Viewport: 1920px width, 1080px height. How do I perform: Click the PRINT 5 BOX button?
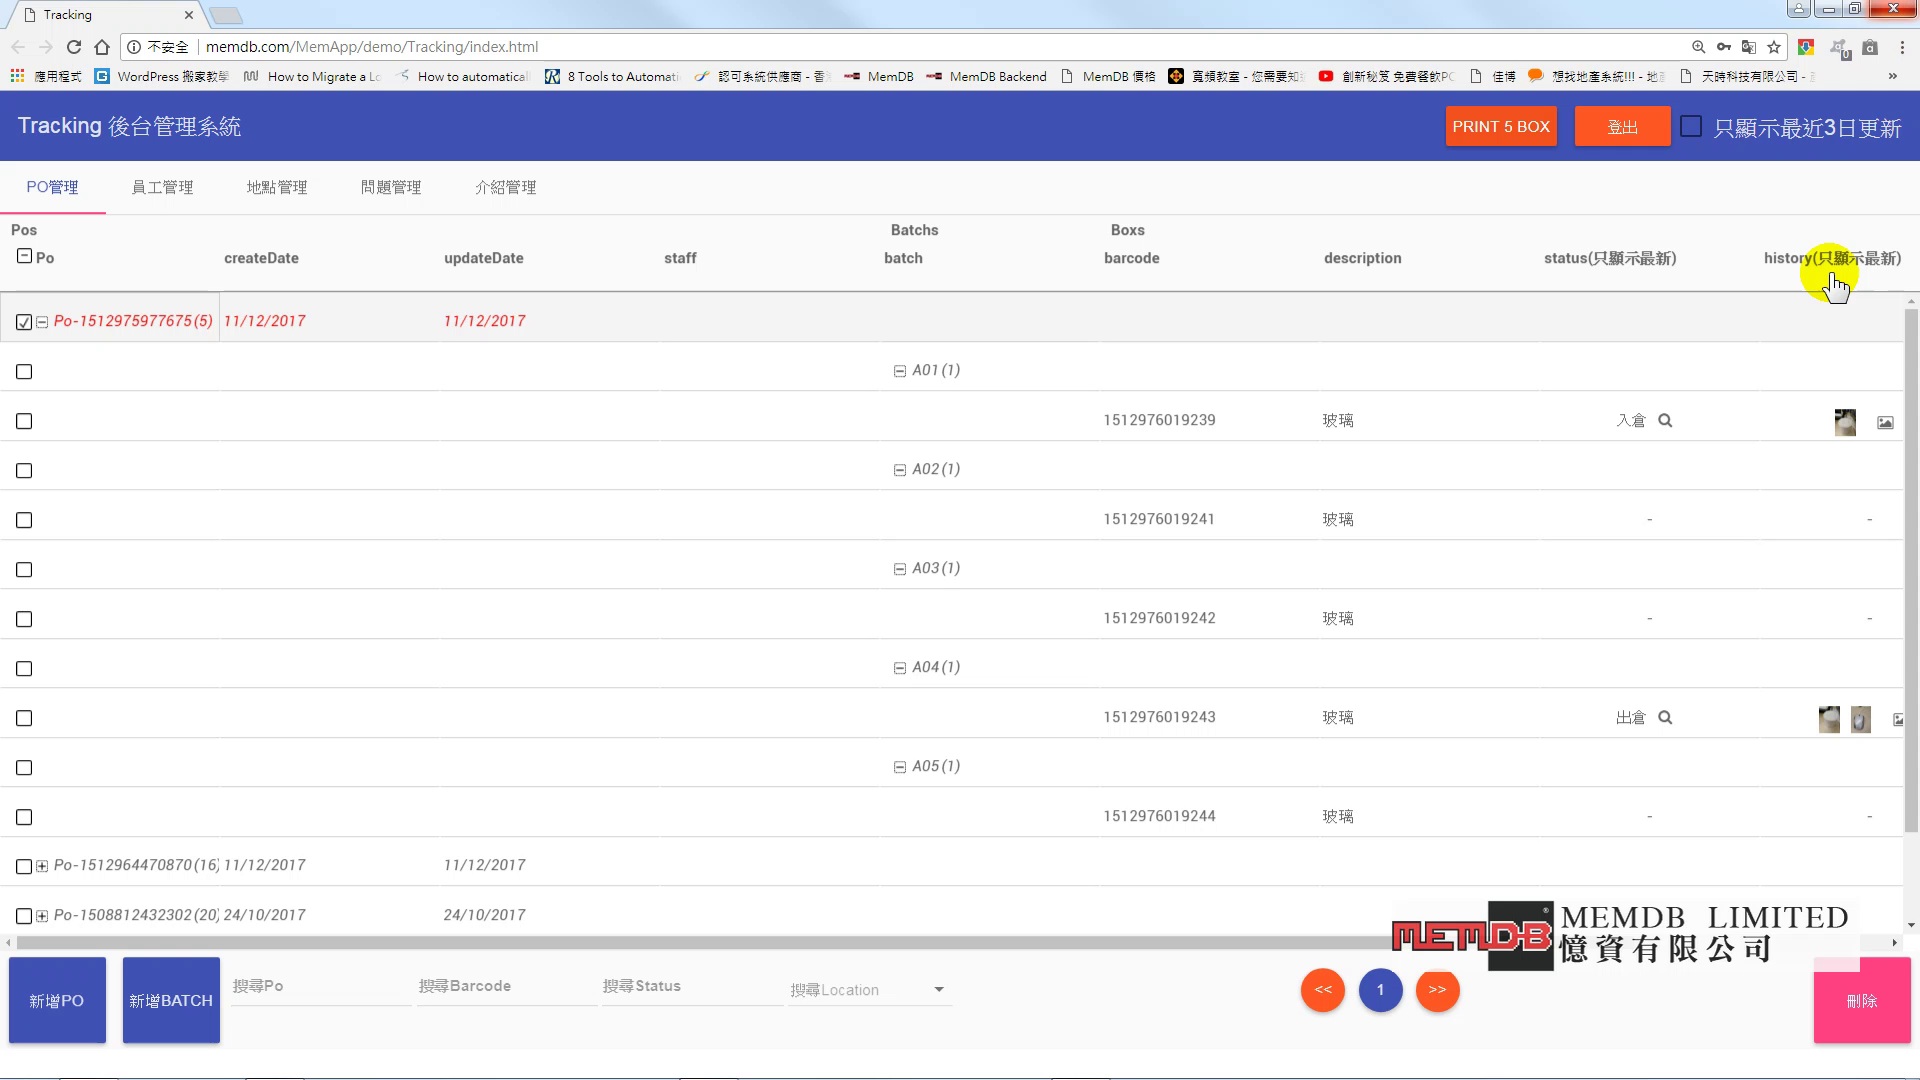(1501, 127)
